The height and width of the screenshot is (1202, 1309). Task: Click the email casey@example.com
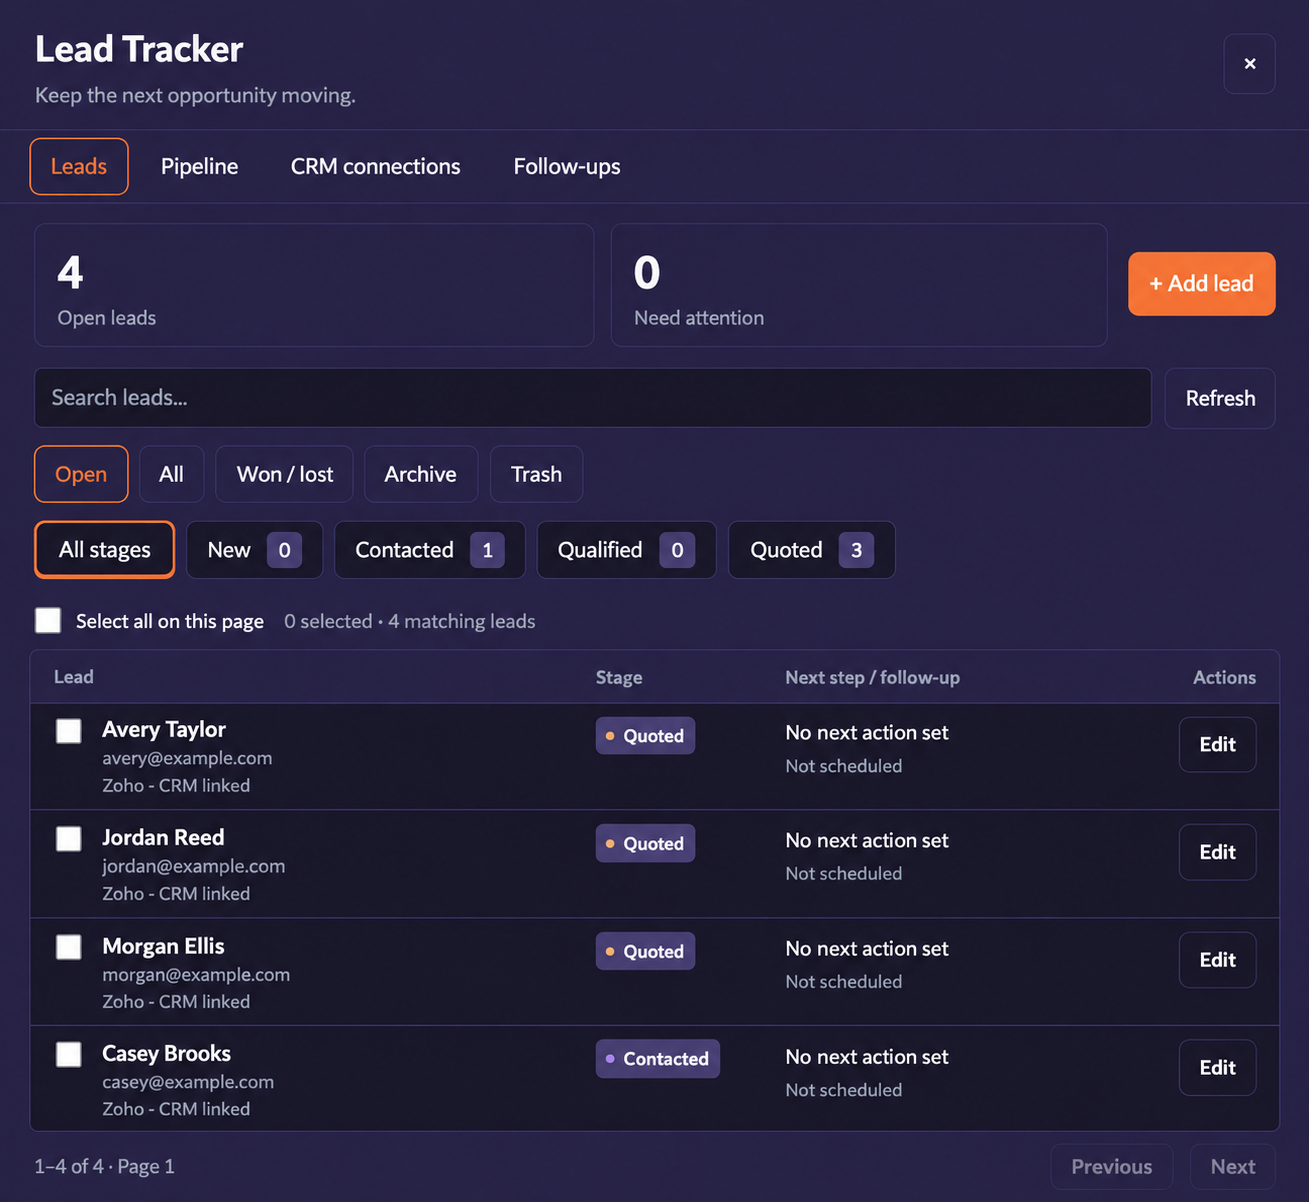[188, 1082]
